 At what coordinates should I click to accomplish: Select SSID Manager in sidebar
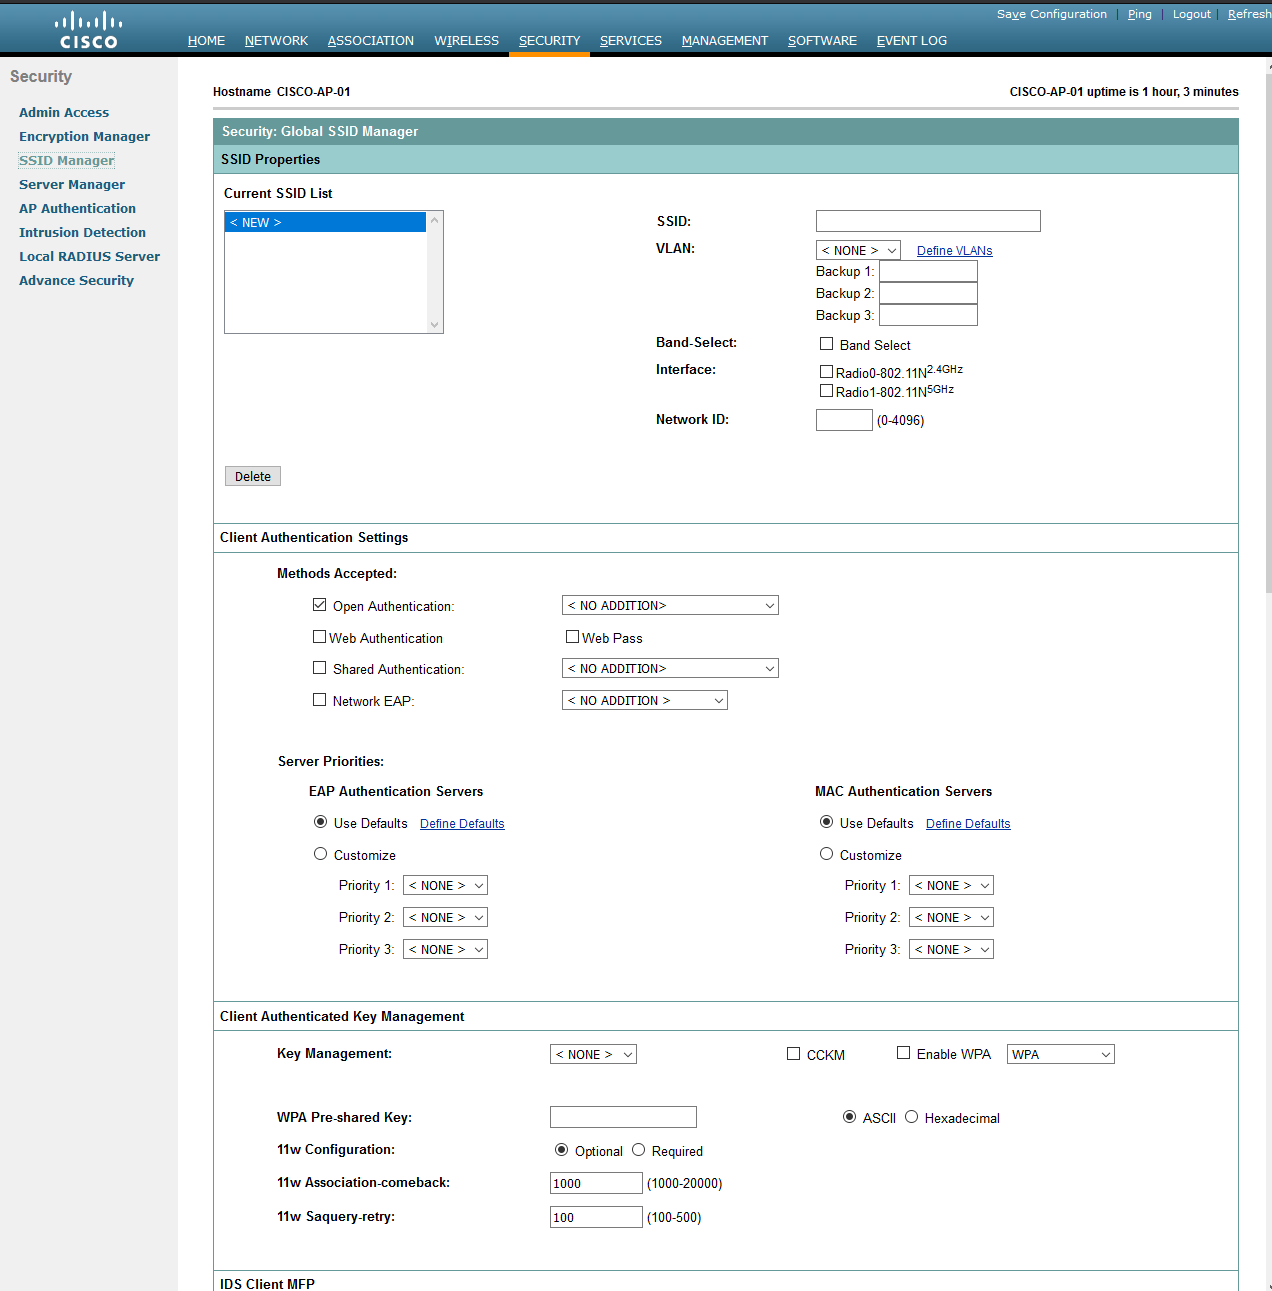[66, 161]
